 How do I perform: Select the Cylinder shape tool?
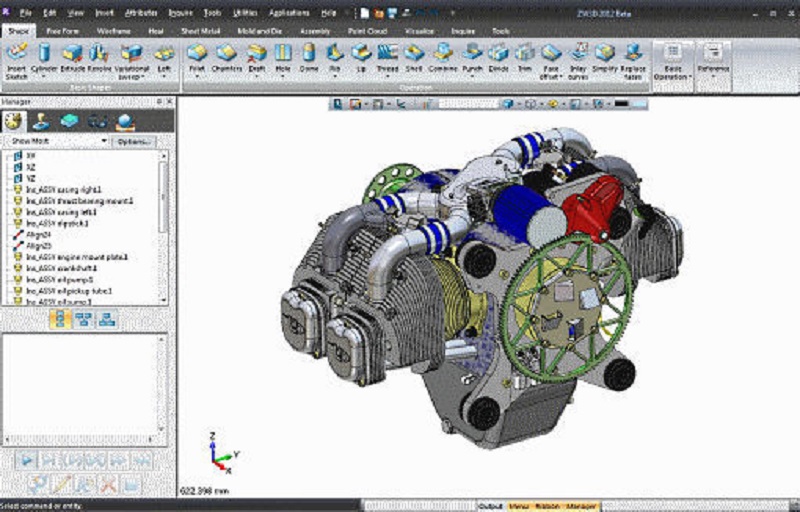pyautogui.click(x=44, y=57)
